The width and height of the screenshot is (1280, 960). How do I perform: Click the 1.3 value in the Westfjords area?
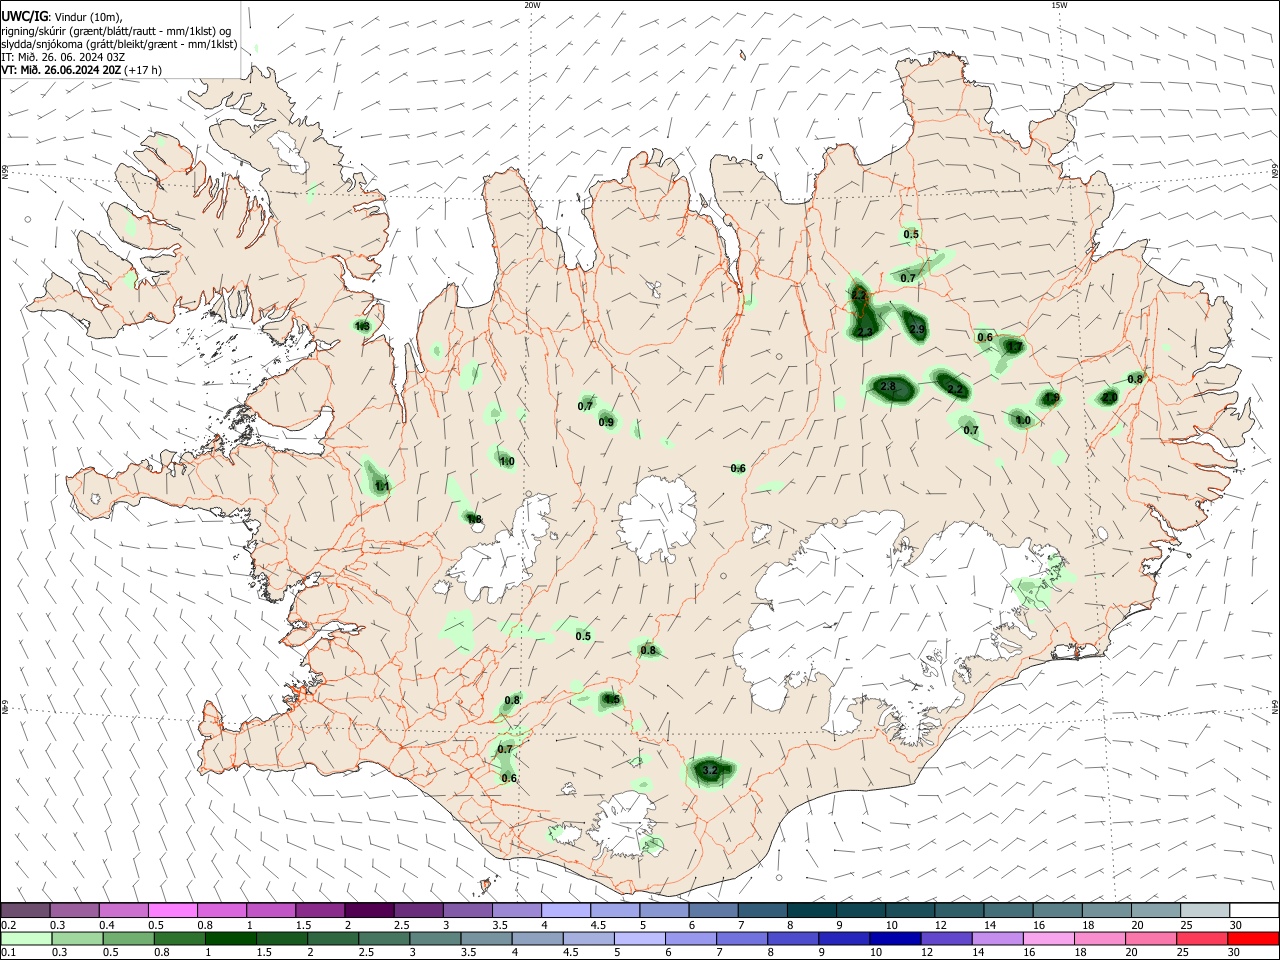[x=362, y=326]
